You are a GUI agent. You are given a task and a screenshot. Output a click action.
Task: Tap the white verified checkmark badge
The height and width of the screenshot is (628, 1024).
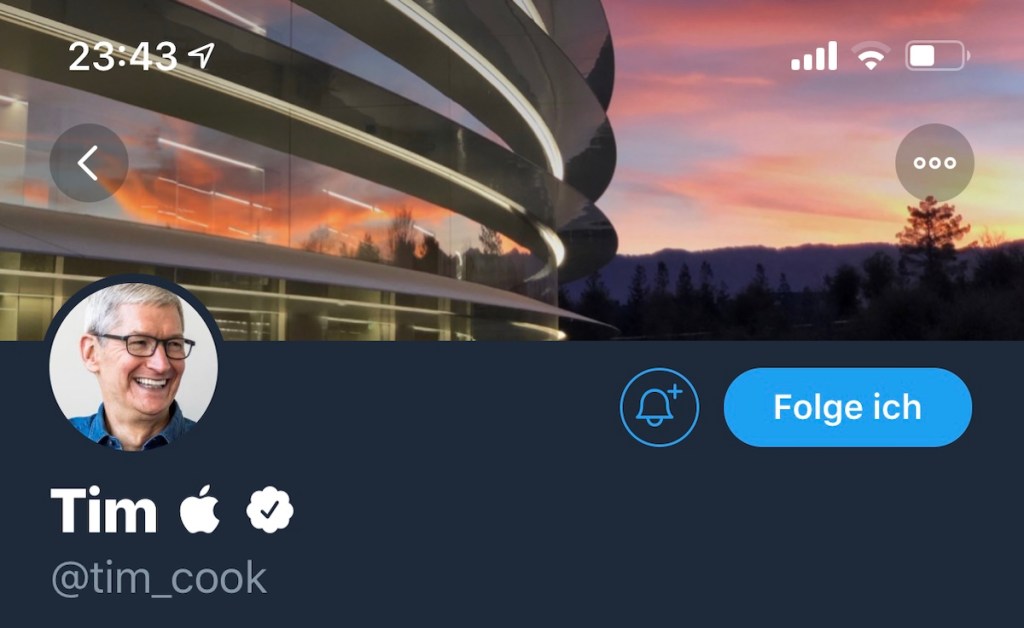[270, 510]
